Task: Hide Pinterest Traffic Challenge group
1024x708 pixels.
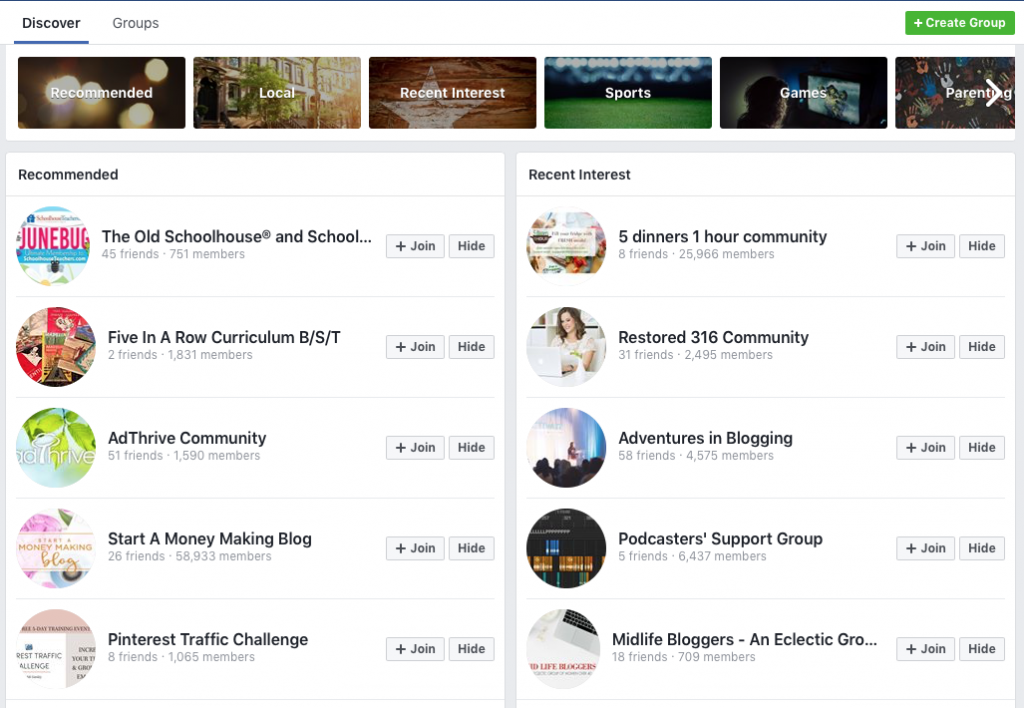Action: [472, 649]
